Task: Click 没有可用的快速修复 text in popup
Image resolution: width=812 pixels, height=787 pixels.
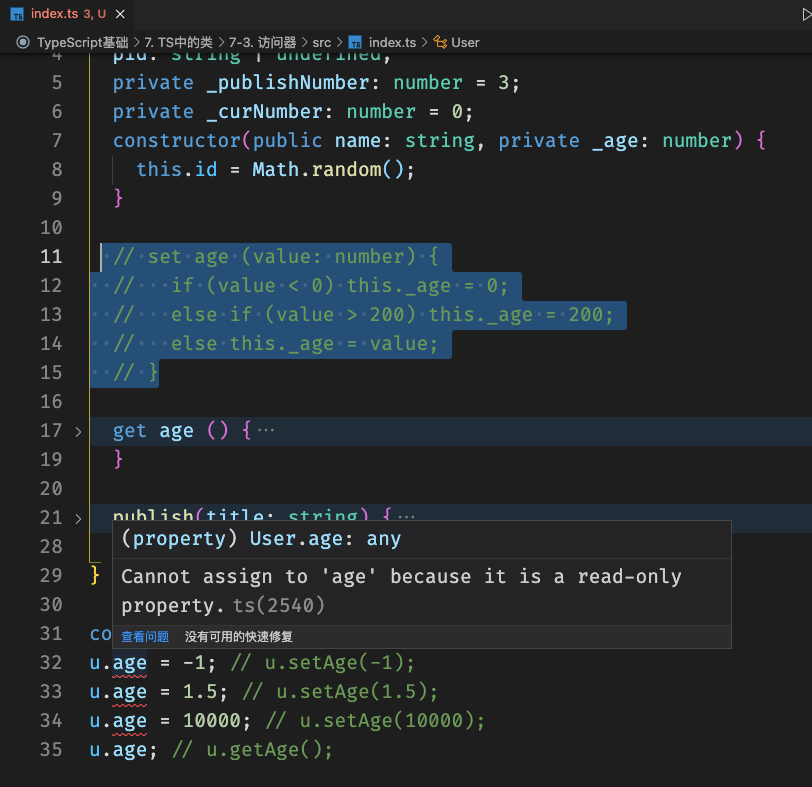Action: click(239, 636)
